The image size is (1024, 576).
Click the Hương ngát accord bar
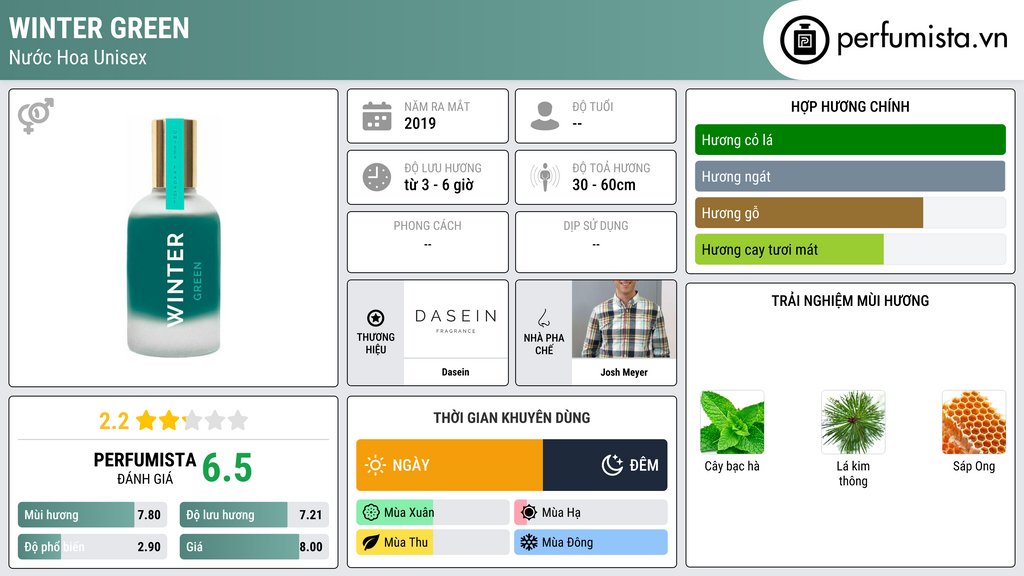[x=850, y=176]
